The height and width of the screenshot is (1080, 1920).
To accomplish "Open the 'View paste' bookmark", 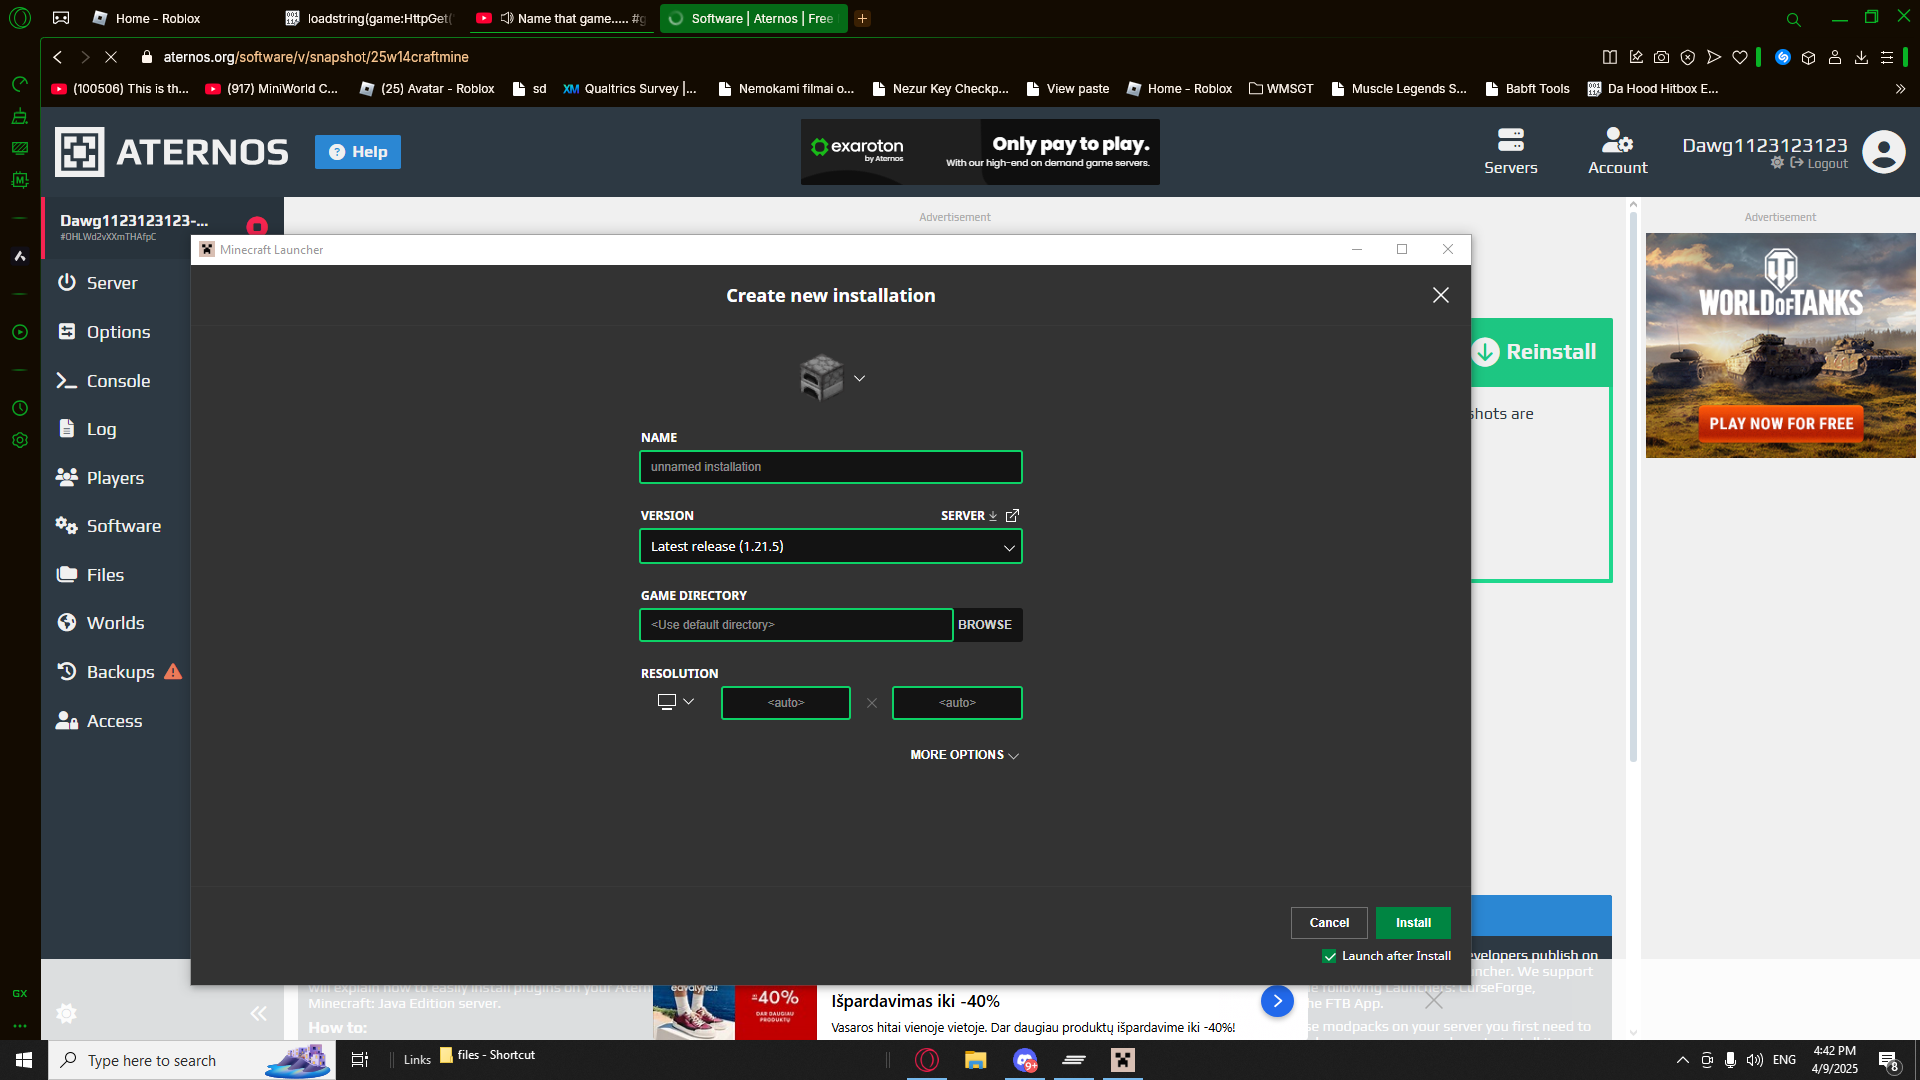I will [x=1067, y=89].
